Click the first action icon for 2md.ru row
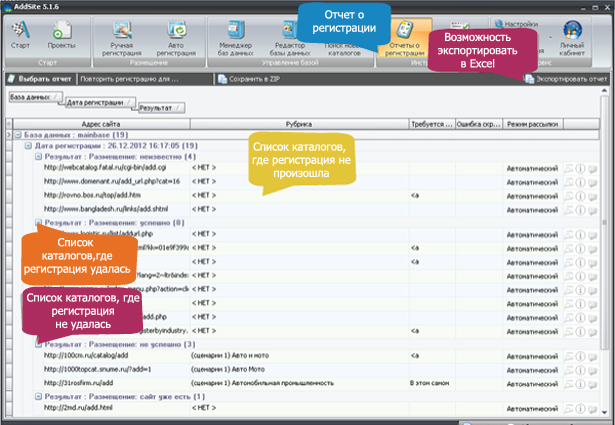 pos(569,409)
